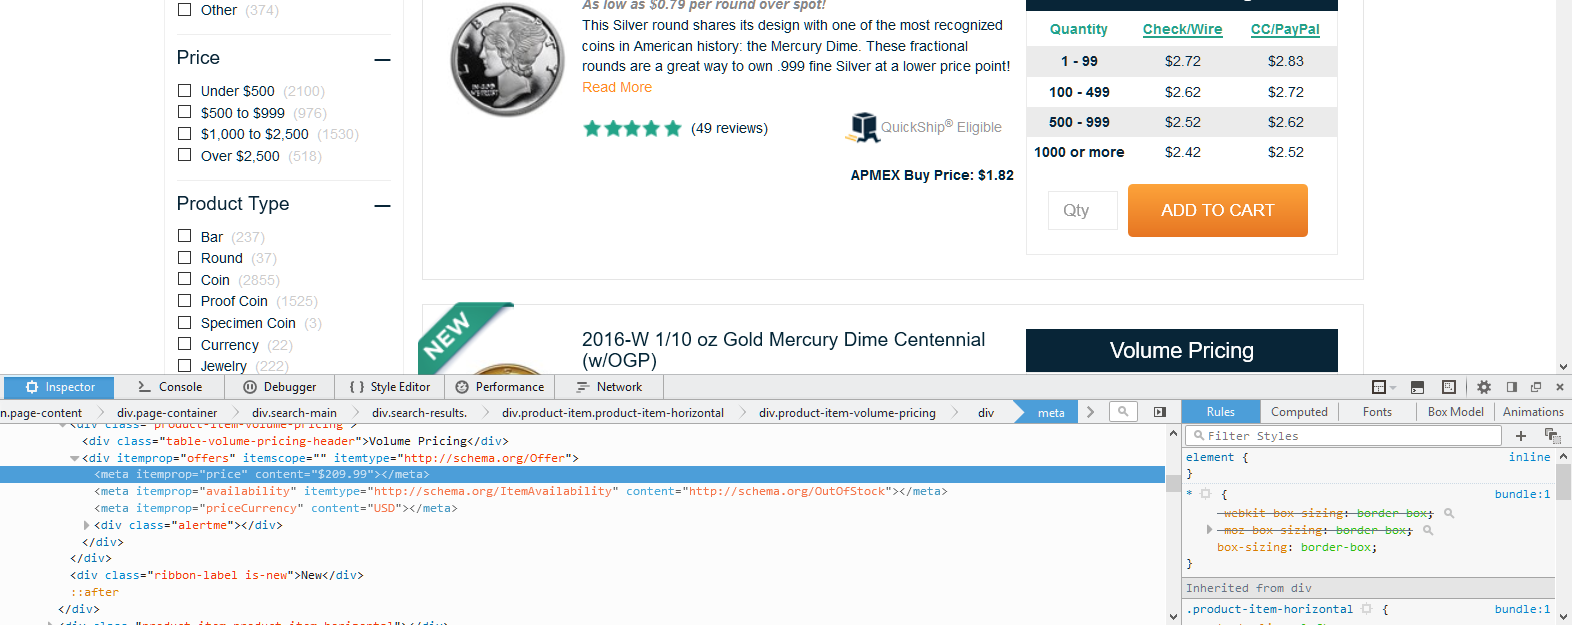Check the $1,000 to $2,500 filter
The height and width of the screenshot is (625, 1572).
pos(184,133)
